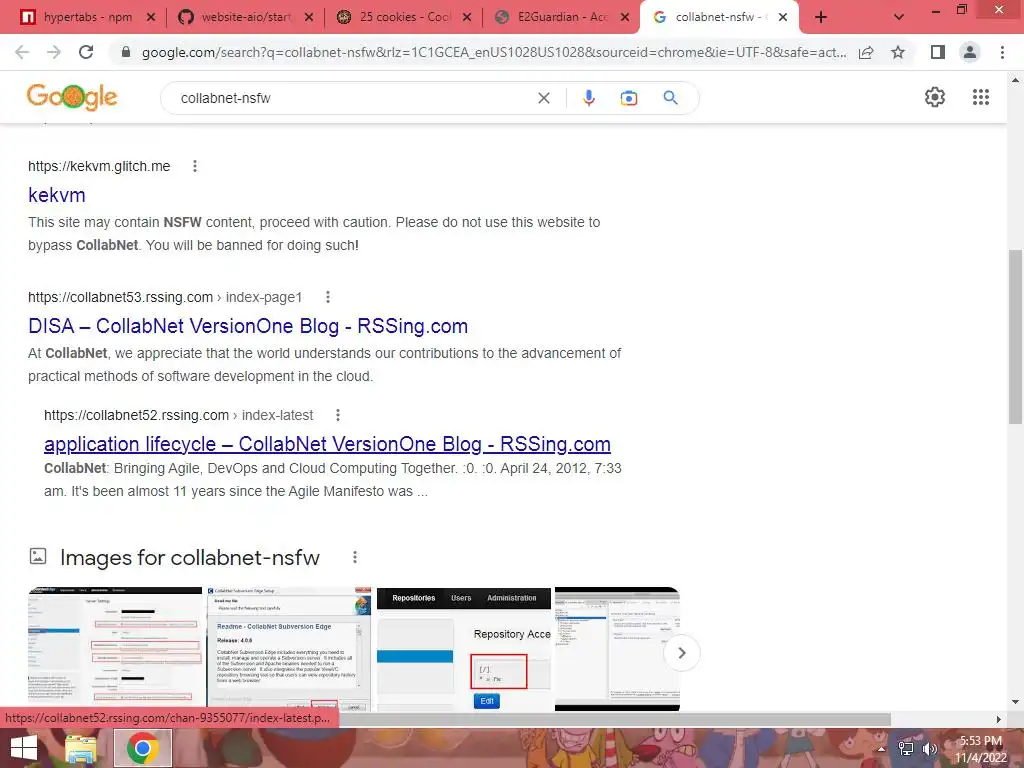Open the Google apps grid
The width and height of the screenshot is (1024, 768).
pos(980,97)
